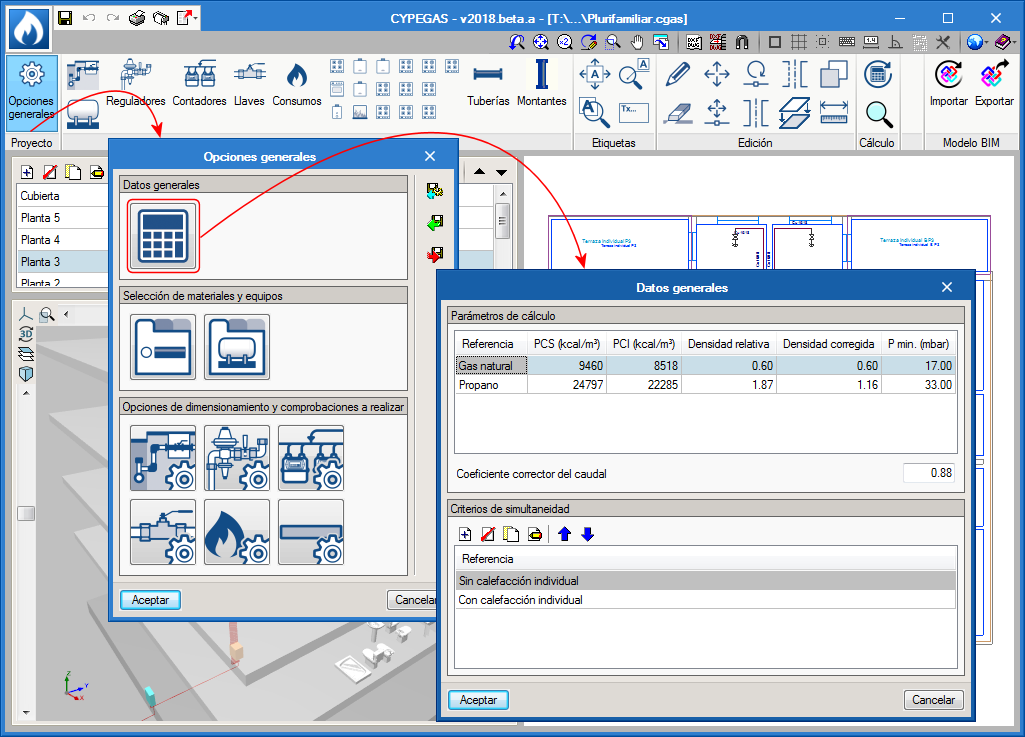Select the ruler measure length tool
The width and height of the screenshot is (1025, 737).
833,113
